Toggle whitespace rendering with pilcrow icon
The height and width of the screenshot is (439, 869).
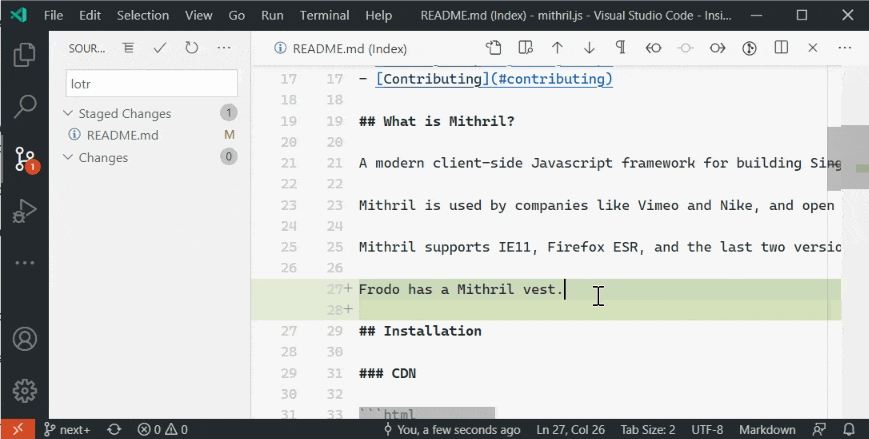(621, 48)
